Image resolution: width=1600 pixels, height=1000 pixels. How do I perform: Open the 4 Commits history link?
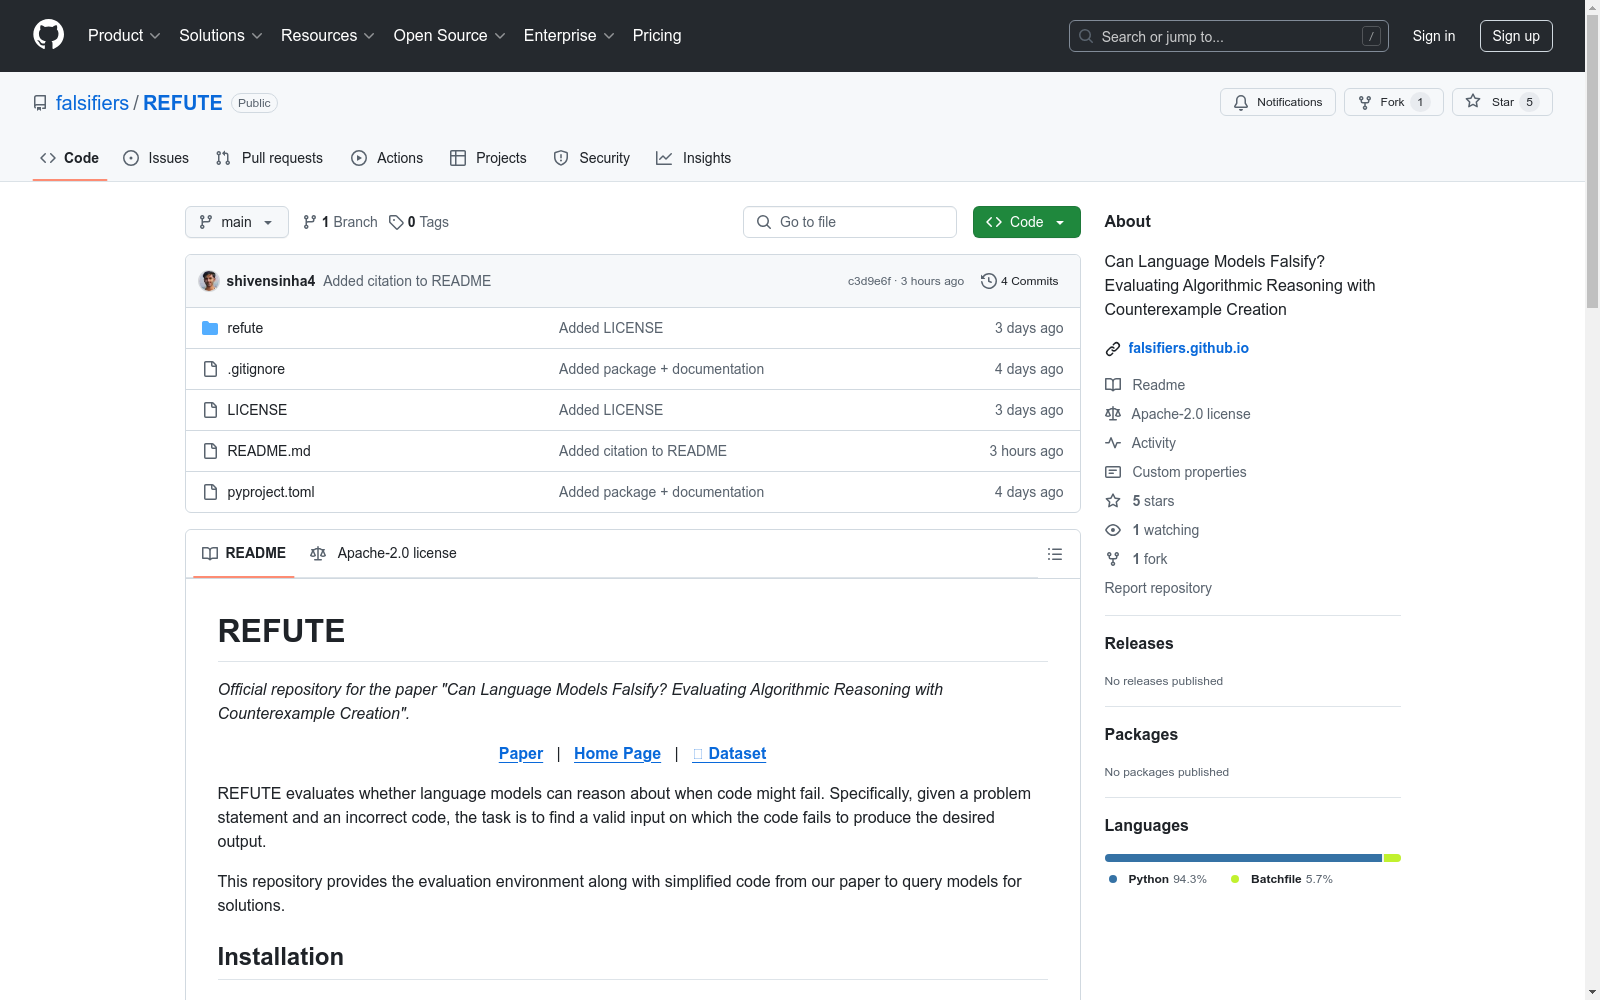(x=1020, y=281)
